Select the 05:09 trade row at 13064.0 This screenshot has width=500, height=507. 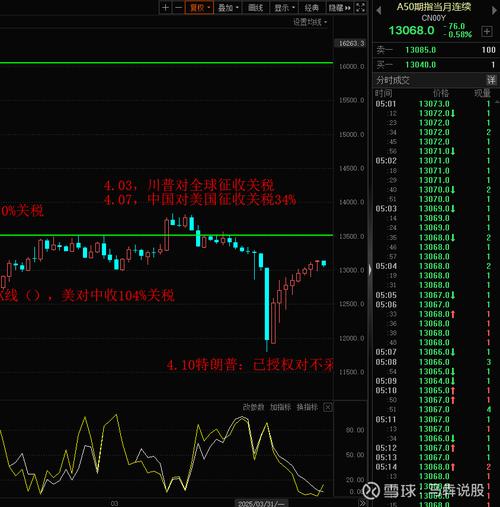click(x=433, y=381)
